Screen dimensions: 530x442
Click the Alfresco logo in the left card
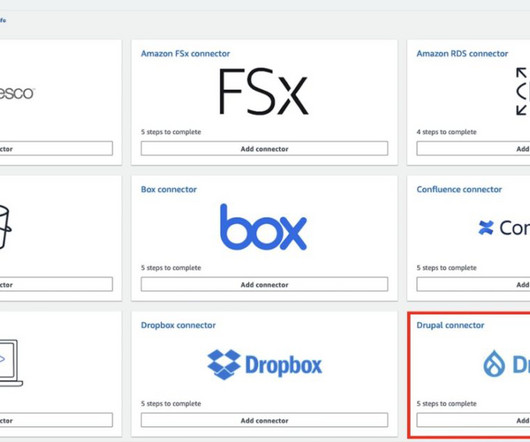tap(17, 93)
